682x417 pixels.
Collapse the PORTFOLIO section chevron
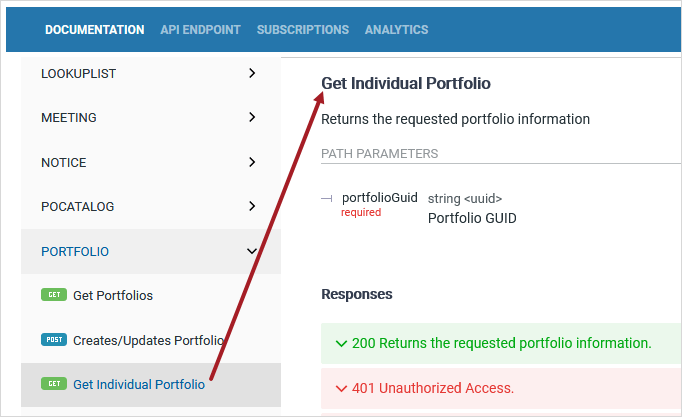click(252, 251)
